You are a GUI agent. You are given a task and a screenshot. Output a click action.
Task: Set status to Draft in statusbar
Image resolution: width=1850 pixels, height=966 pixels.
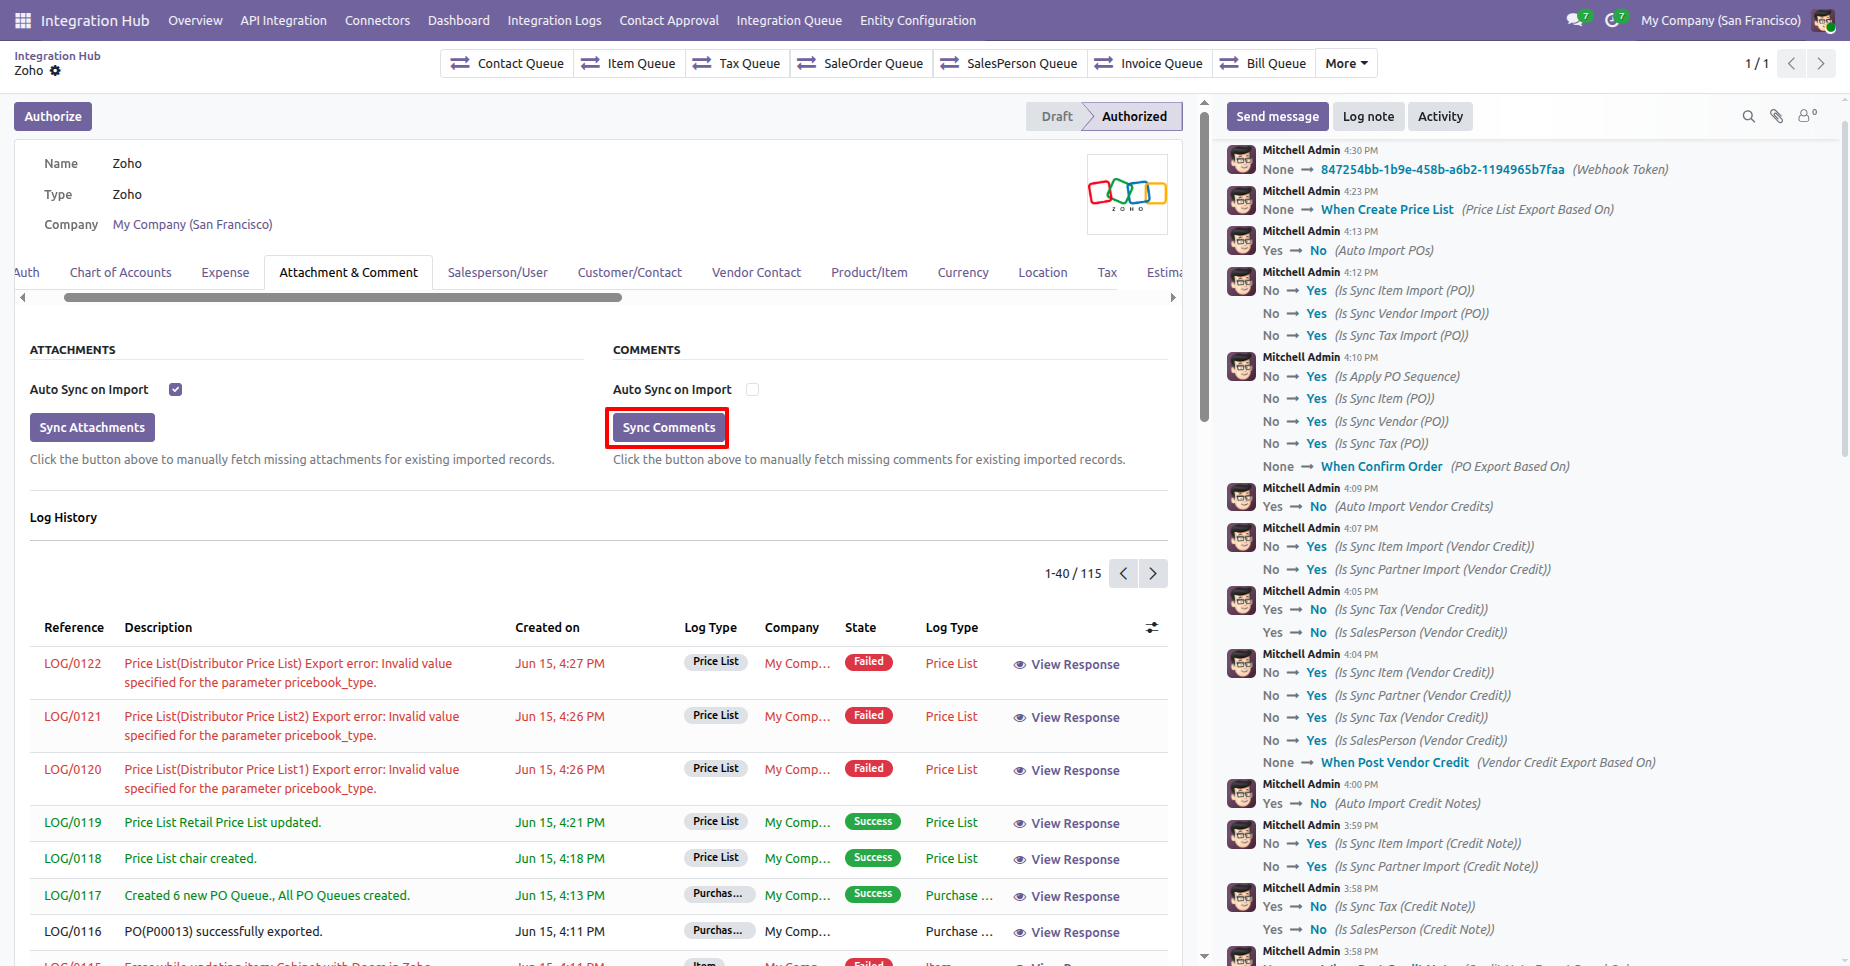click(x=1056, y=117)
